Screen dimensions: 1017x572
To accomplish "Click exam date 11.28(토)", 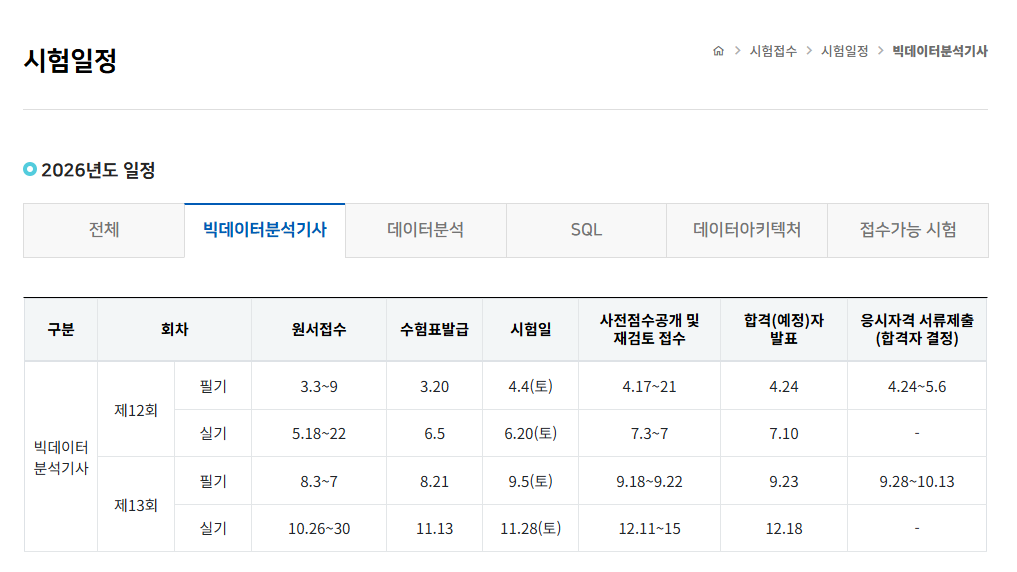I will click(531, 529).
